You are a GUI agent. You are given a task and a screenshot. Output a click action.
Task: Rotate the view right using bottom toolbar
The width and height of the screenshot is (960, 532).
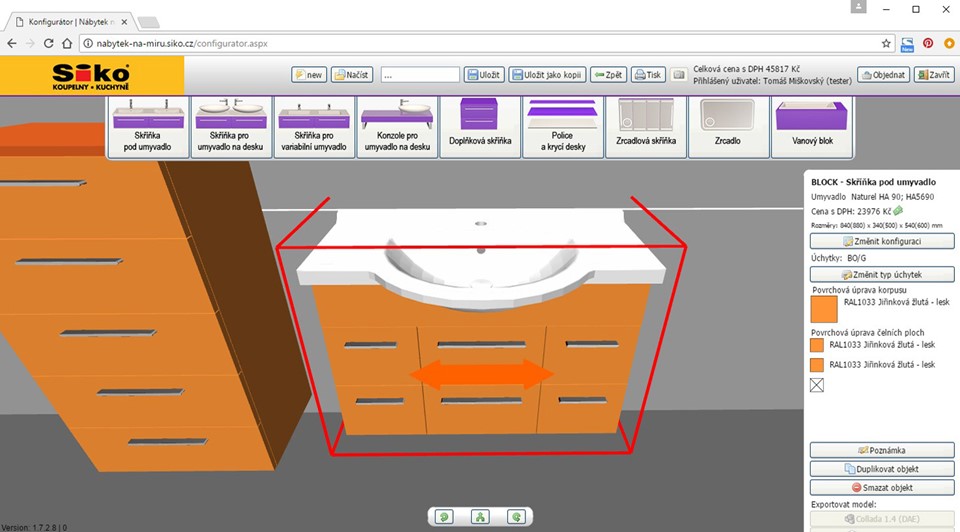point(516,517)
